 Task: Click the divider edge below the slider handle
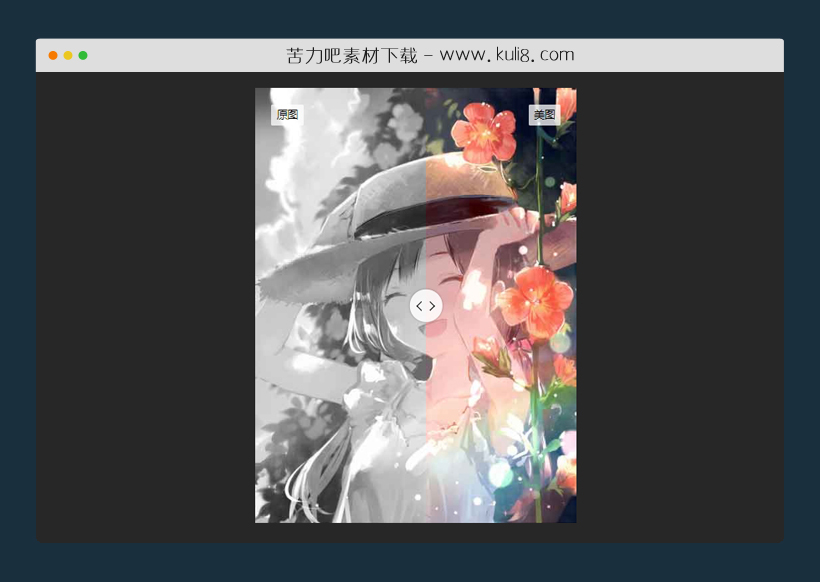pyautogui.click(x=426, y=420)
